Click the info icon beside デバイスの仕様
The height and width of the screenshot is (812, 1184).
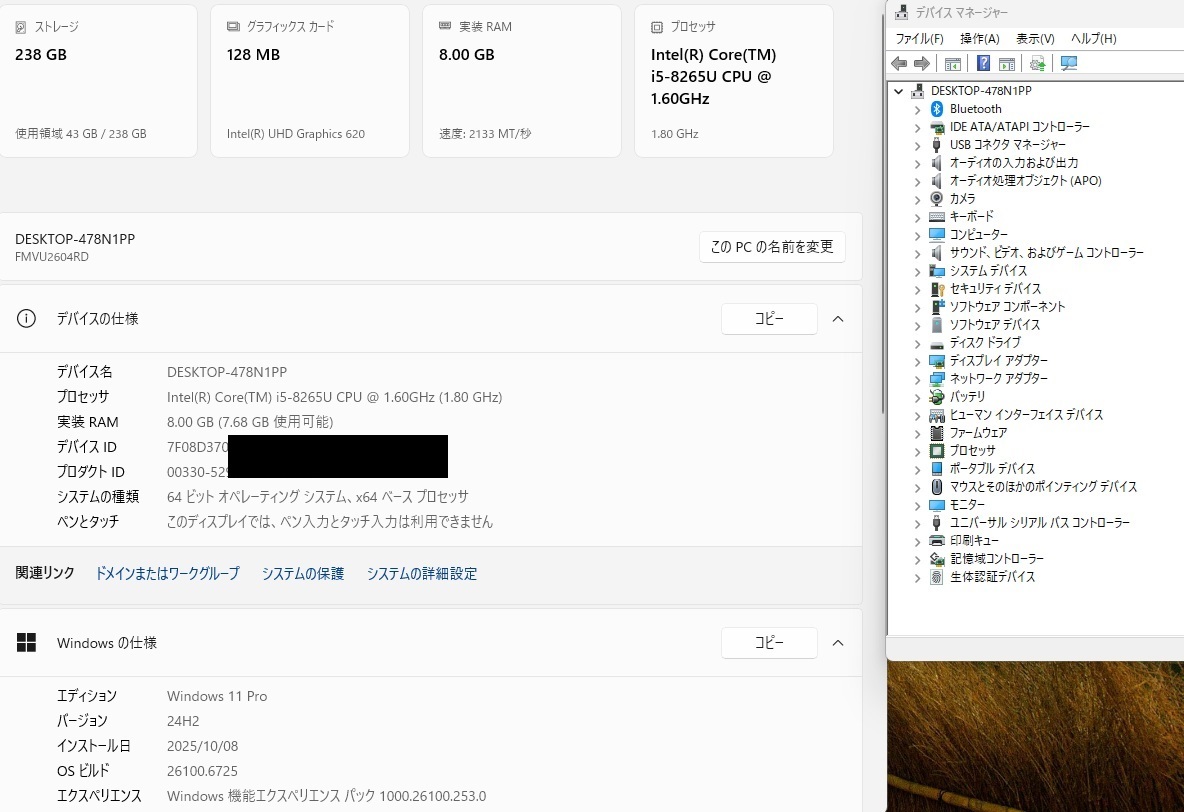pyautogui.click(x=26, y=319)
